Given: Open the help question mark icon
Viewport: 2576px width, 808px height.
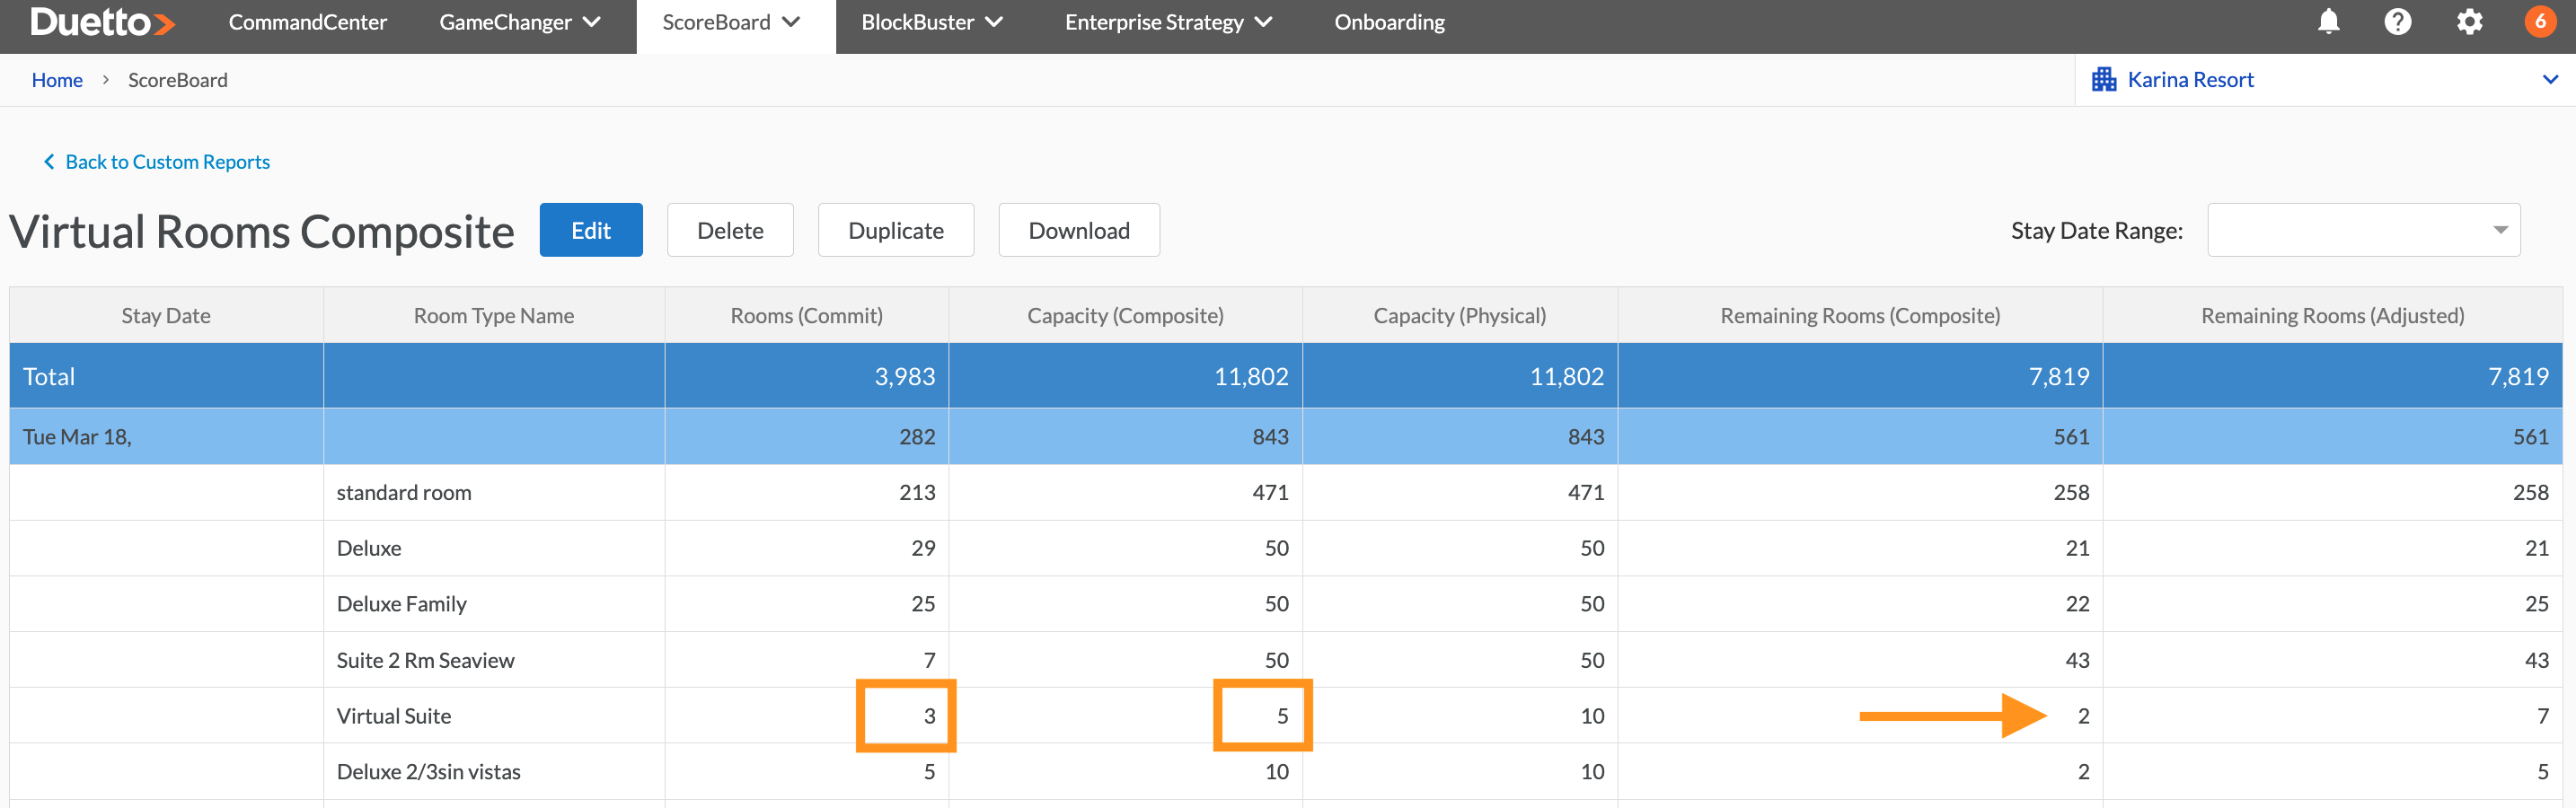Looking at the screenshot, I should pos(2397,22).
